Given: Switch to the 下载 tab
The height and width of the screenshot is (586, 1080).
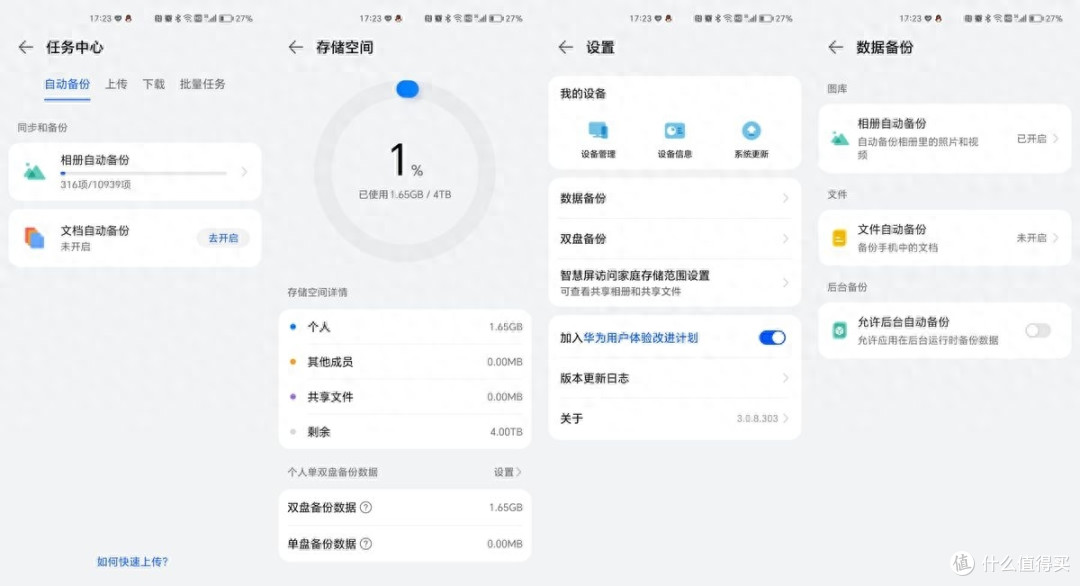Looking at the screenshot, I should click(154, 84).
